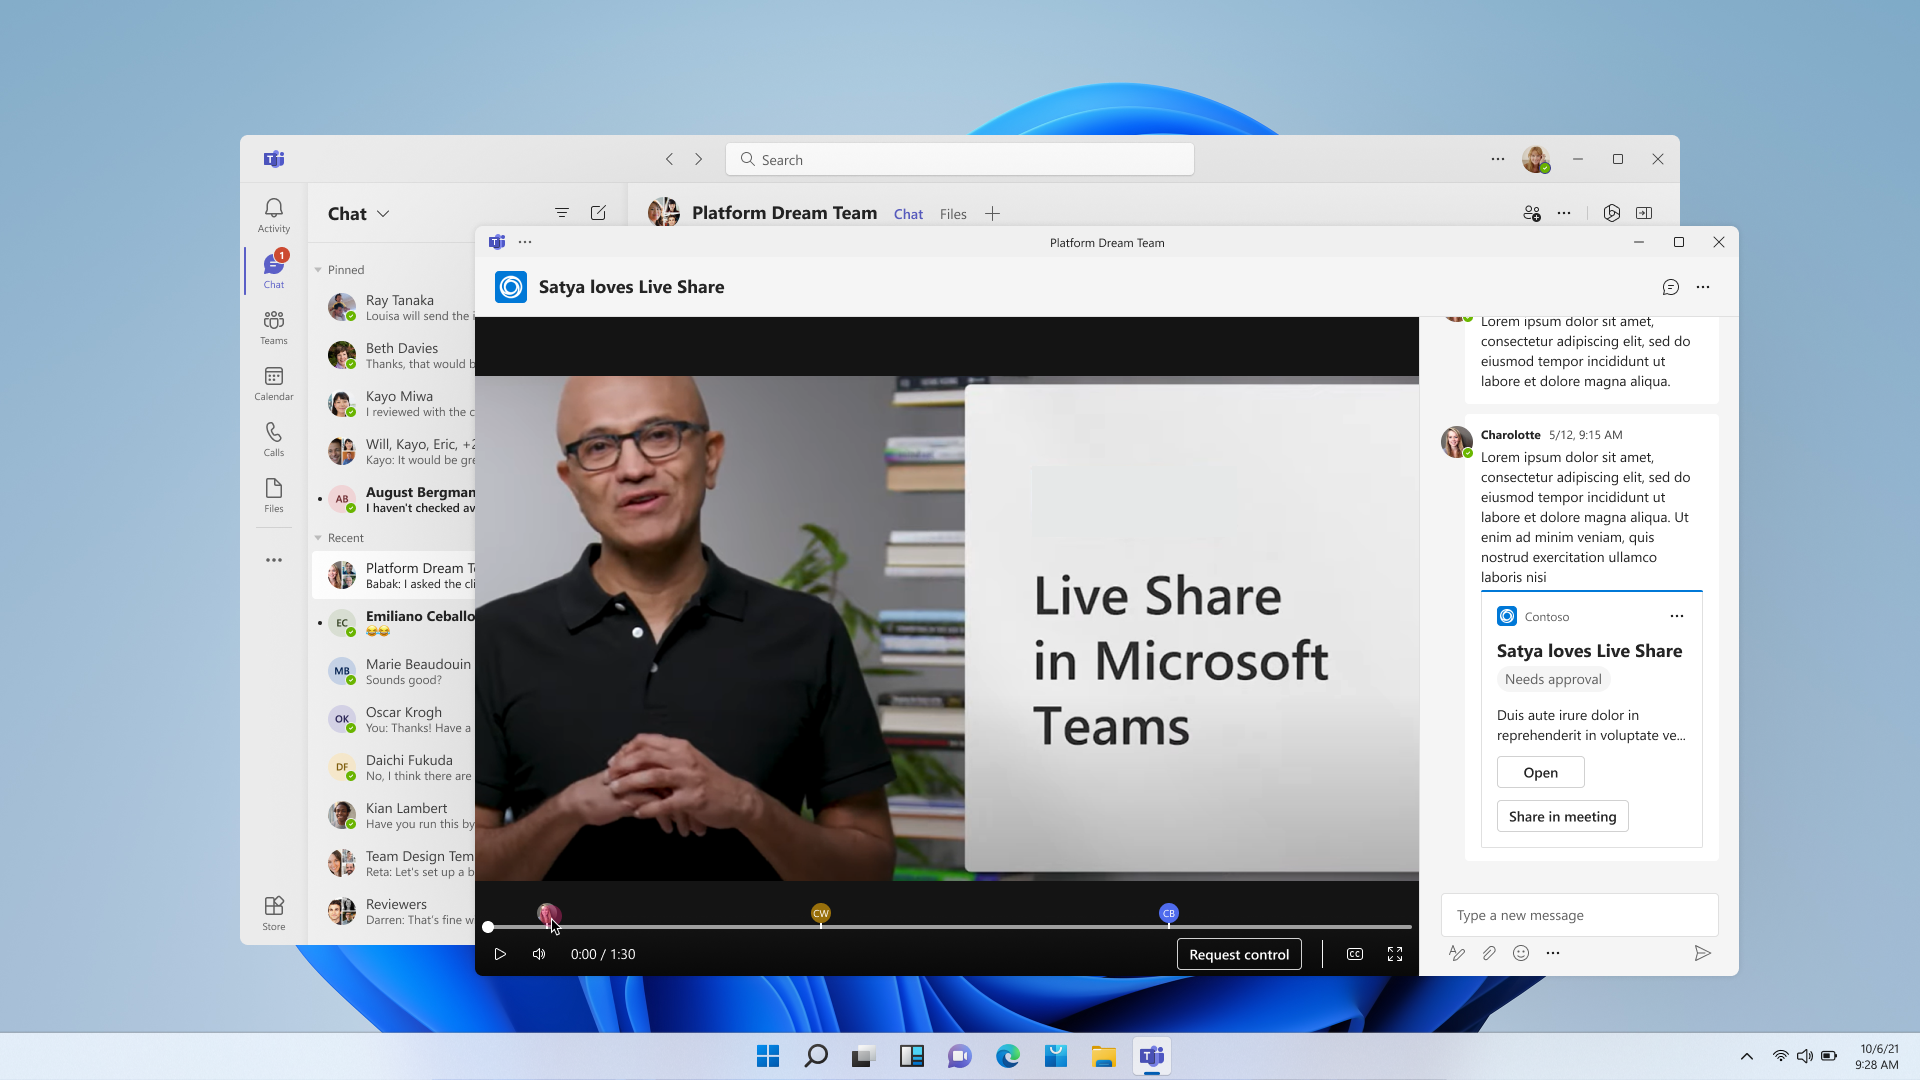Mute the video volume

539,954
